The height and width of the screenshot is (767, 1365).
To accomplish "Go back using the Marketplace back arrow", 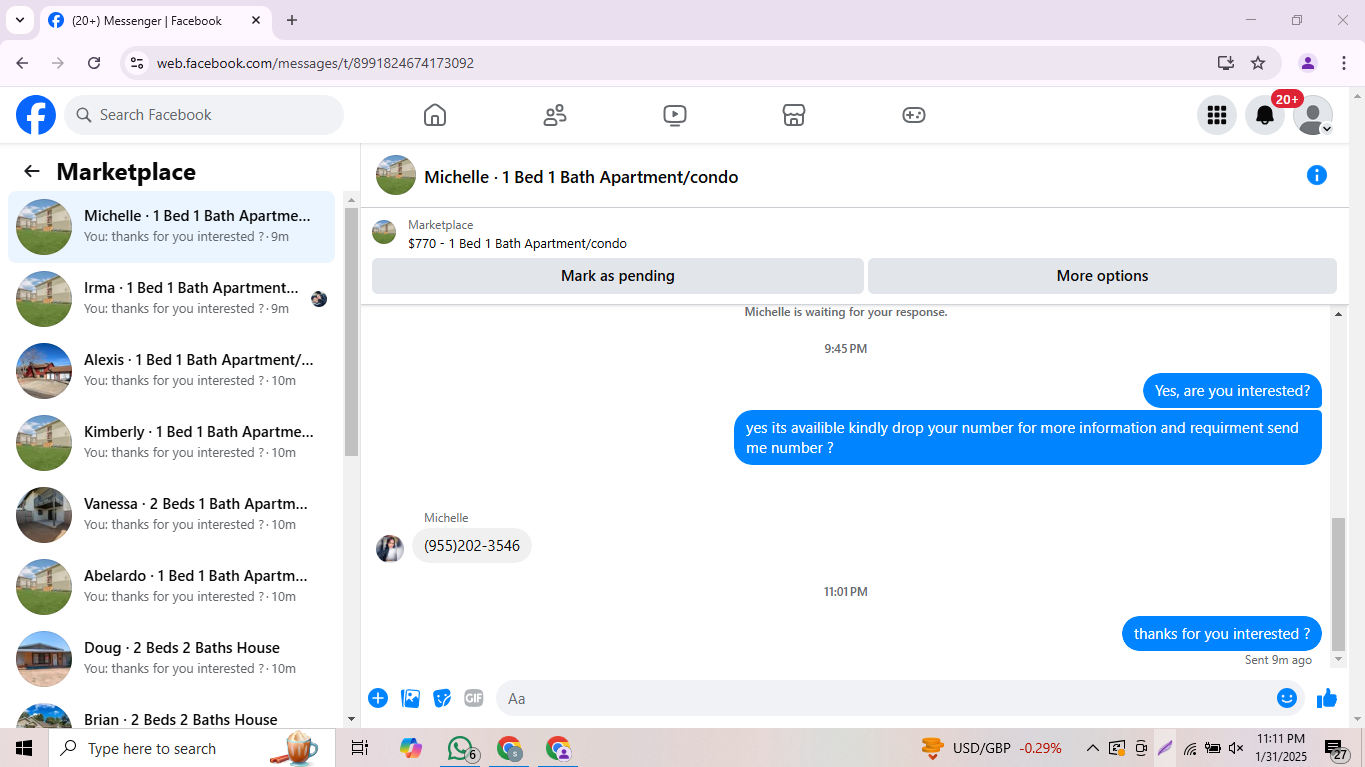I will [32, 171].
